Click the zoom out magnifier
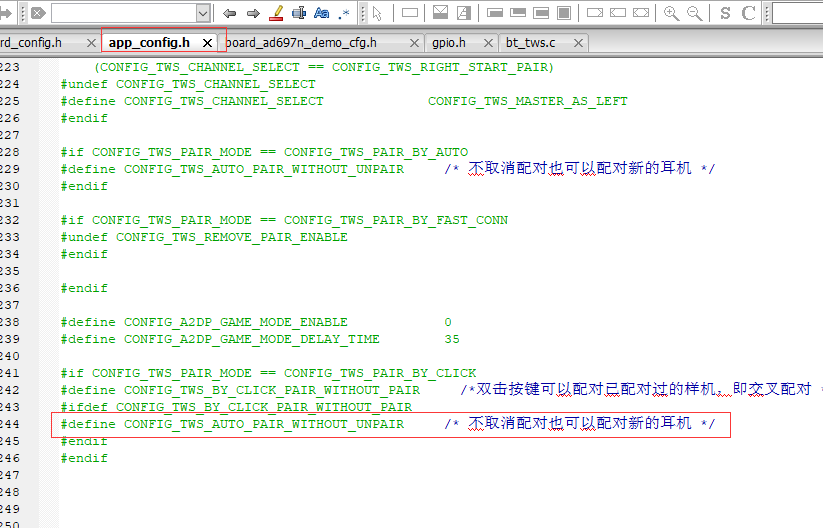The image size is (823, 528). [x=694, y=13]
